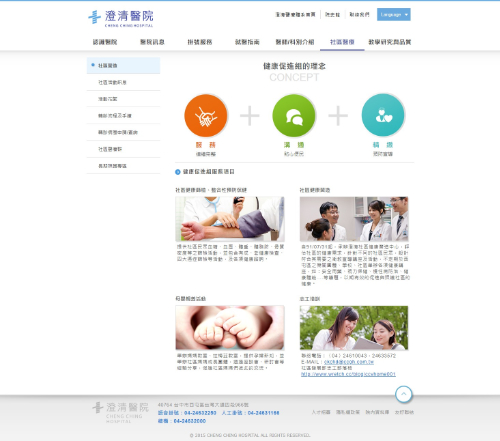This screenshot has width=500, height=441.
Task: Open the 醫院訊息 navigation menu
Action: click(x=152, y=42)
